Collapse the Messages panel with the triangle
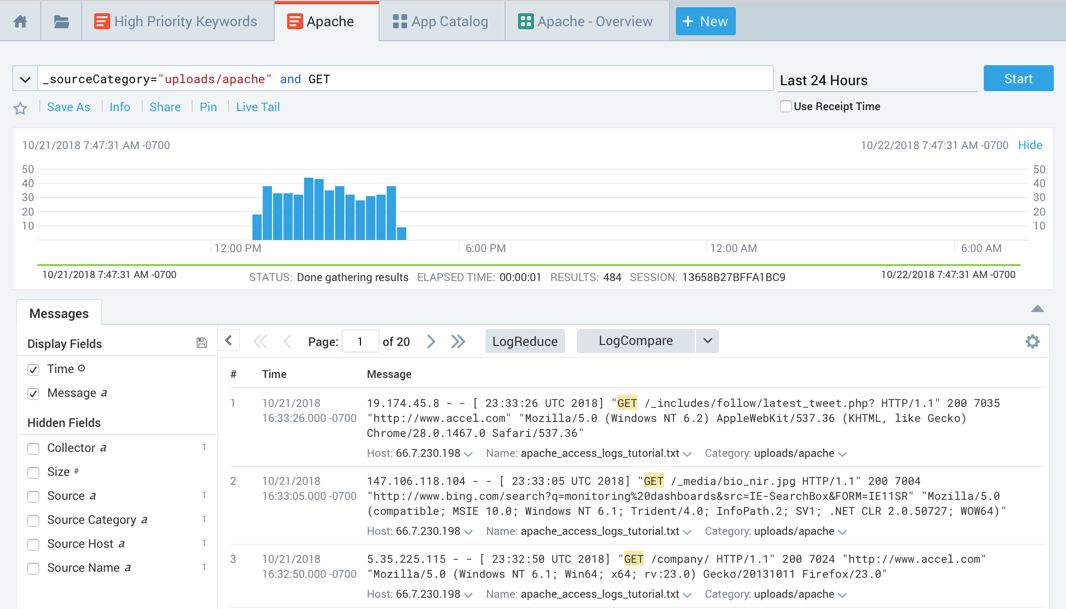 (x=1037, y=309)
